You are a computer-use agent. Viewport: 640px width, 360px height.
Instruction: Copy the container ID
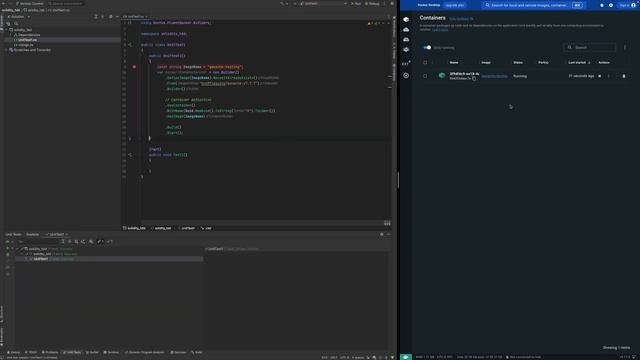click(474, 78)
